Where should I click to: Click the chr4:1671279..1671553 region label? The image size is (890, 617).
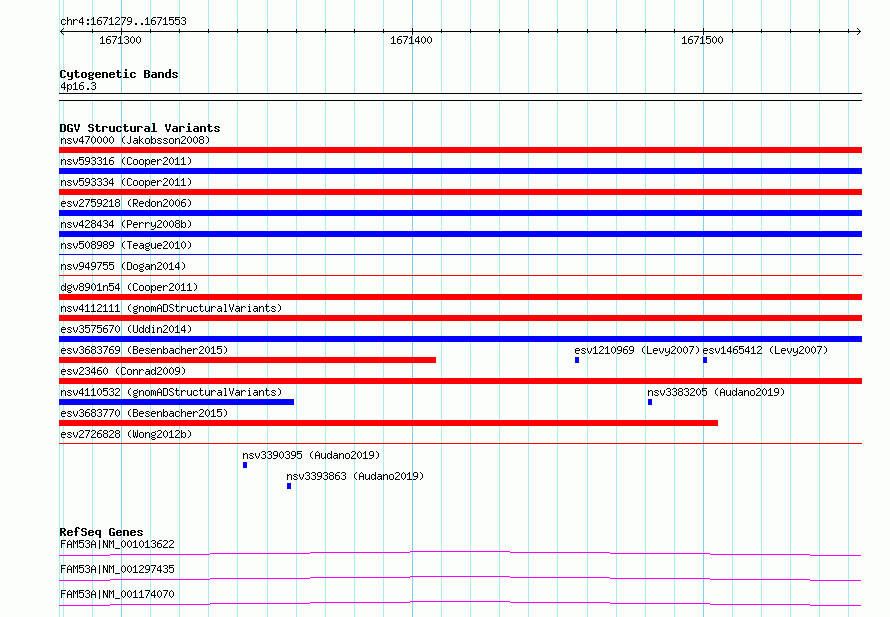click(123, 21)
